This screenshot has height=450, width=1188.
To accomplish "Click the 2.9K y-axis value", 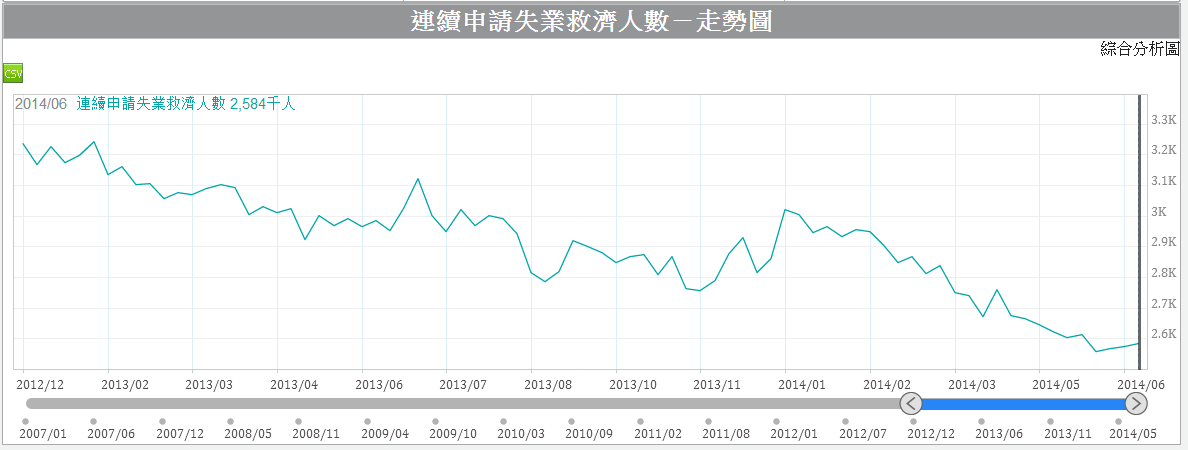I will 1163,242.
